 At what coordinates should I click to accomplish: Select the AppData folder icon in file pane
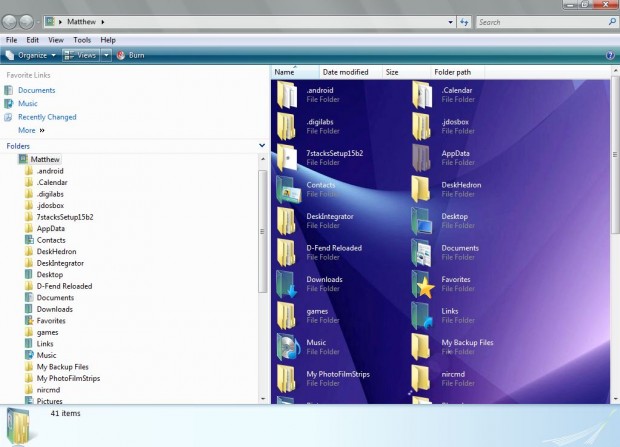[421, 158]
